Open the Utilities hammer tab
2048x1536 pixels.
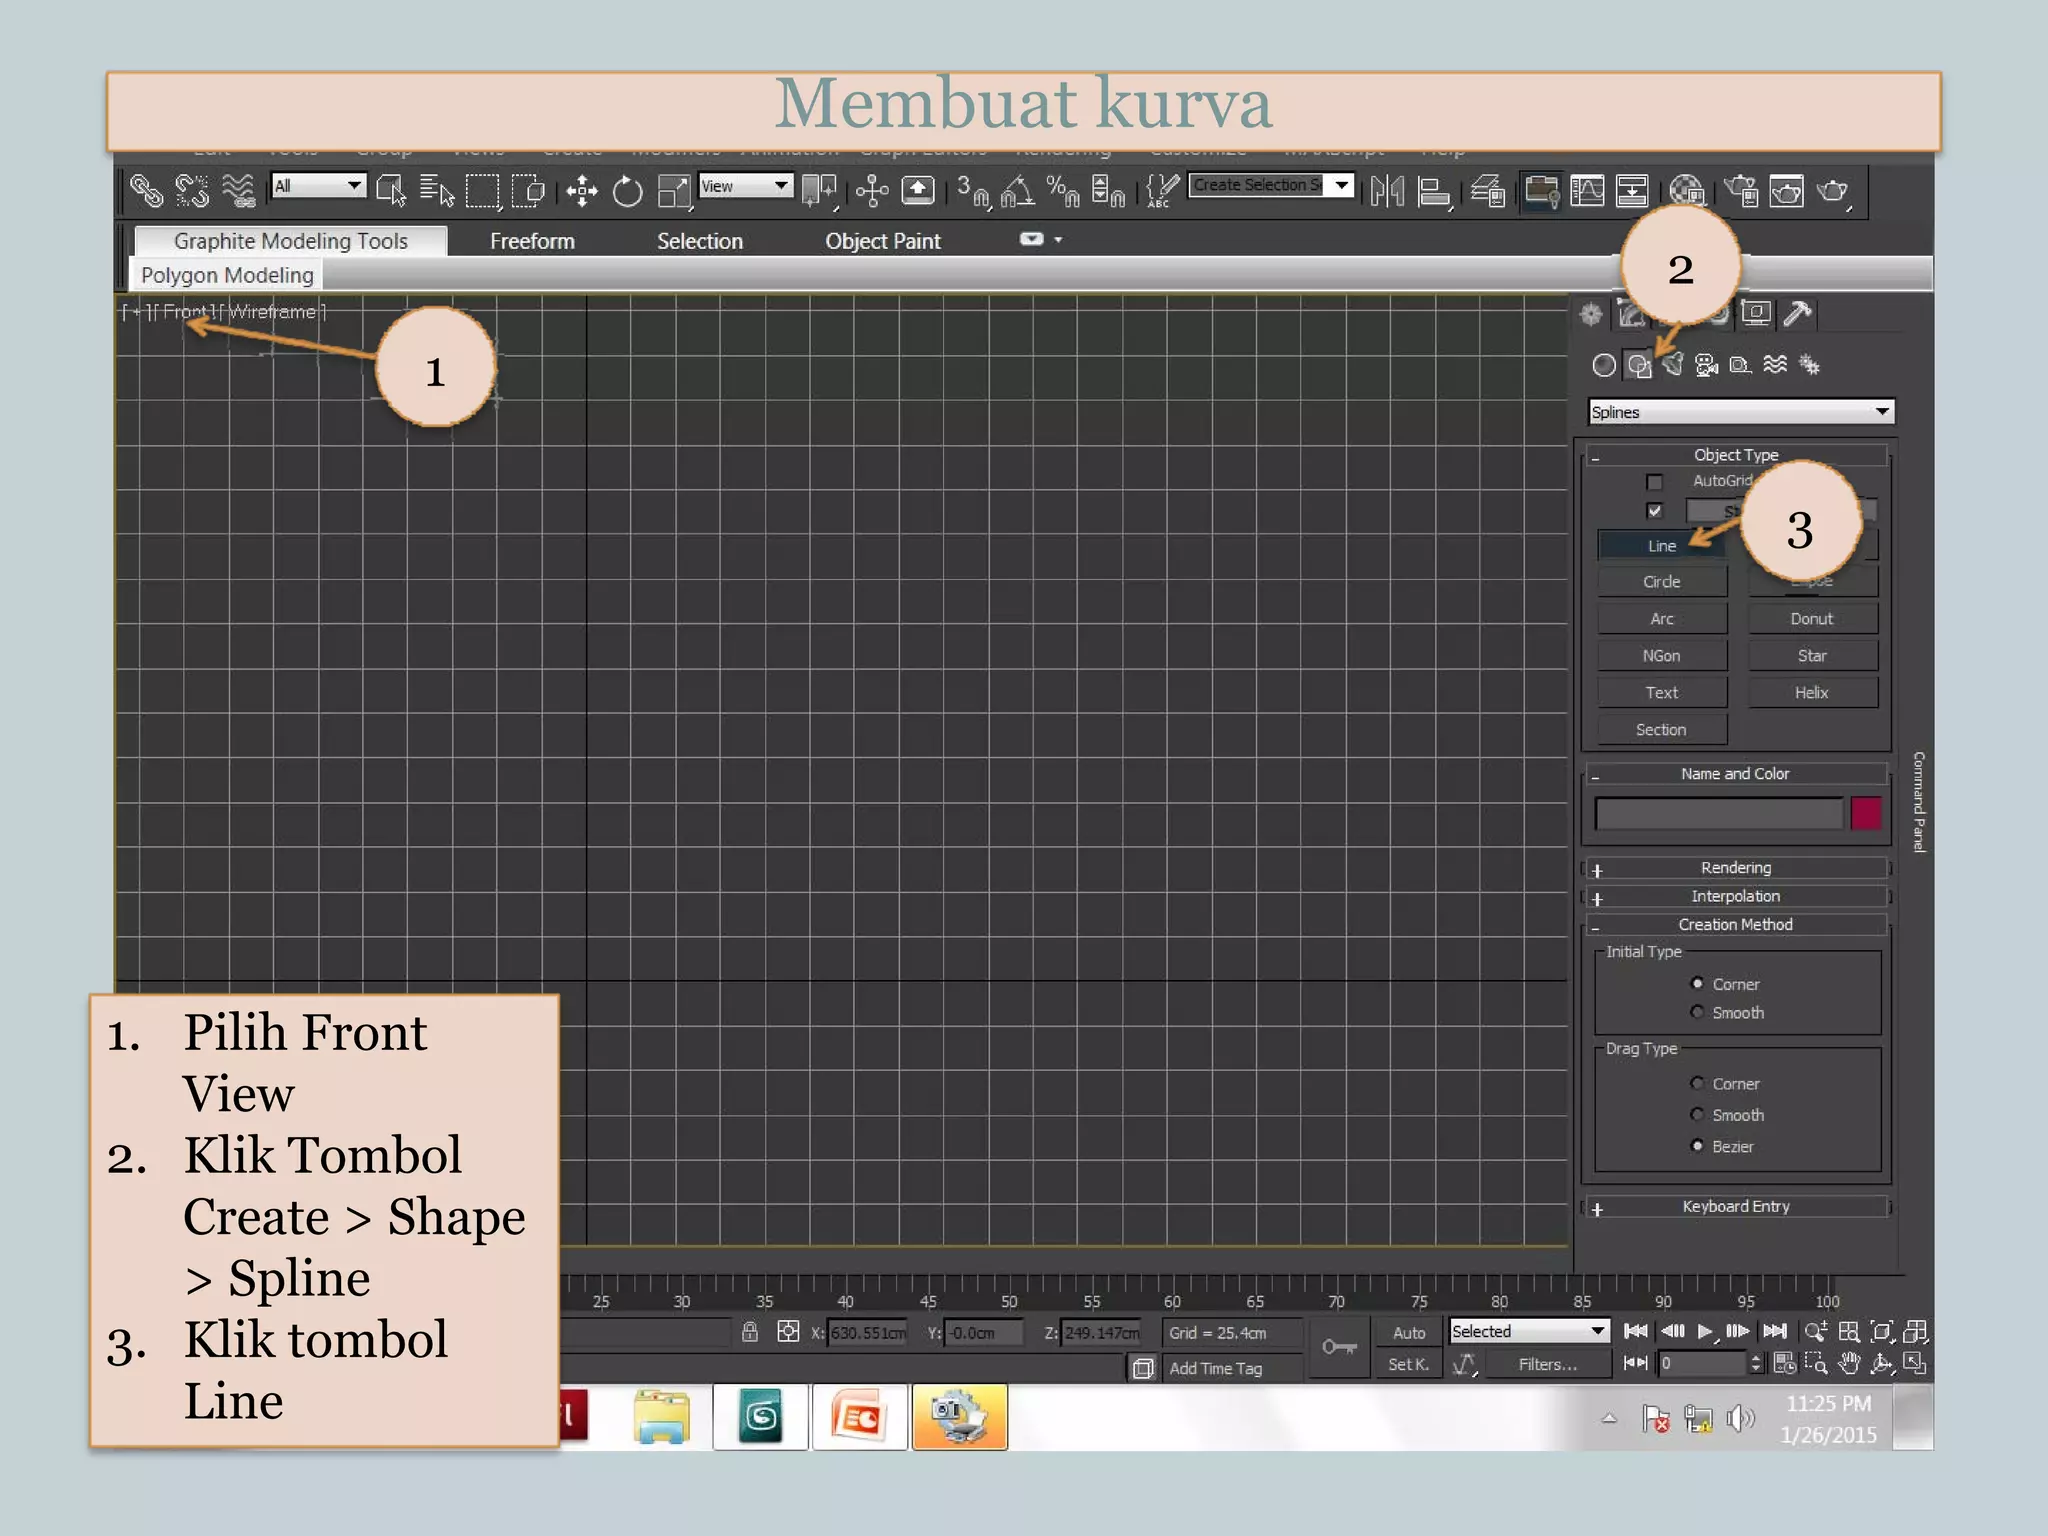tap(1797, 314)
